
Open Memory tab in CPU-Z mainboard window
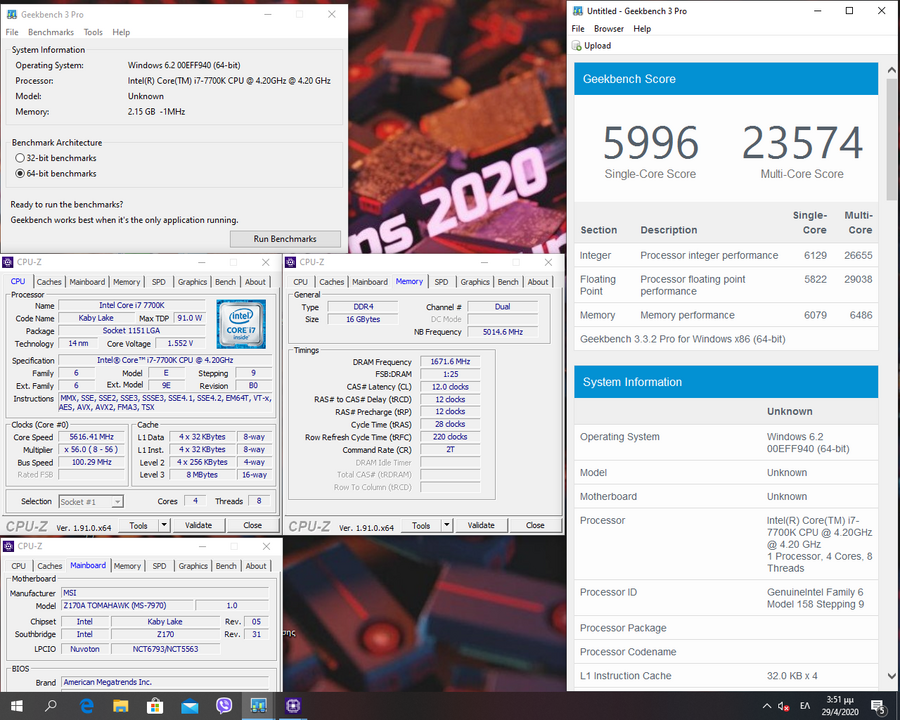[x=127, y=566]
